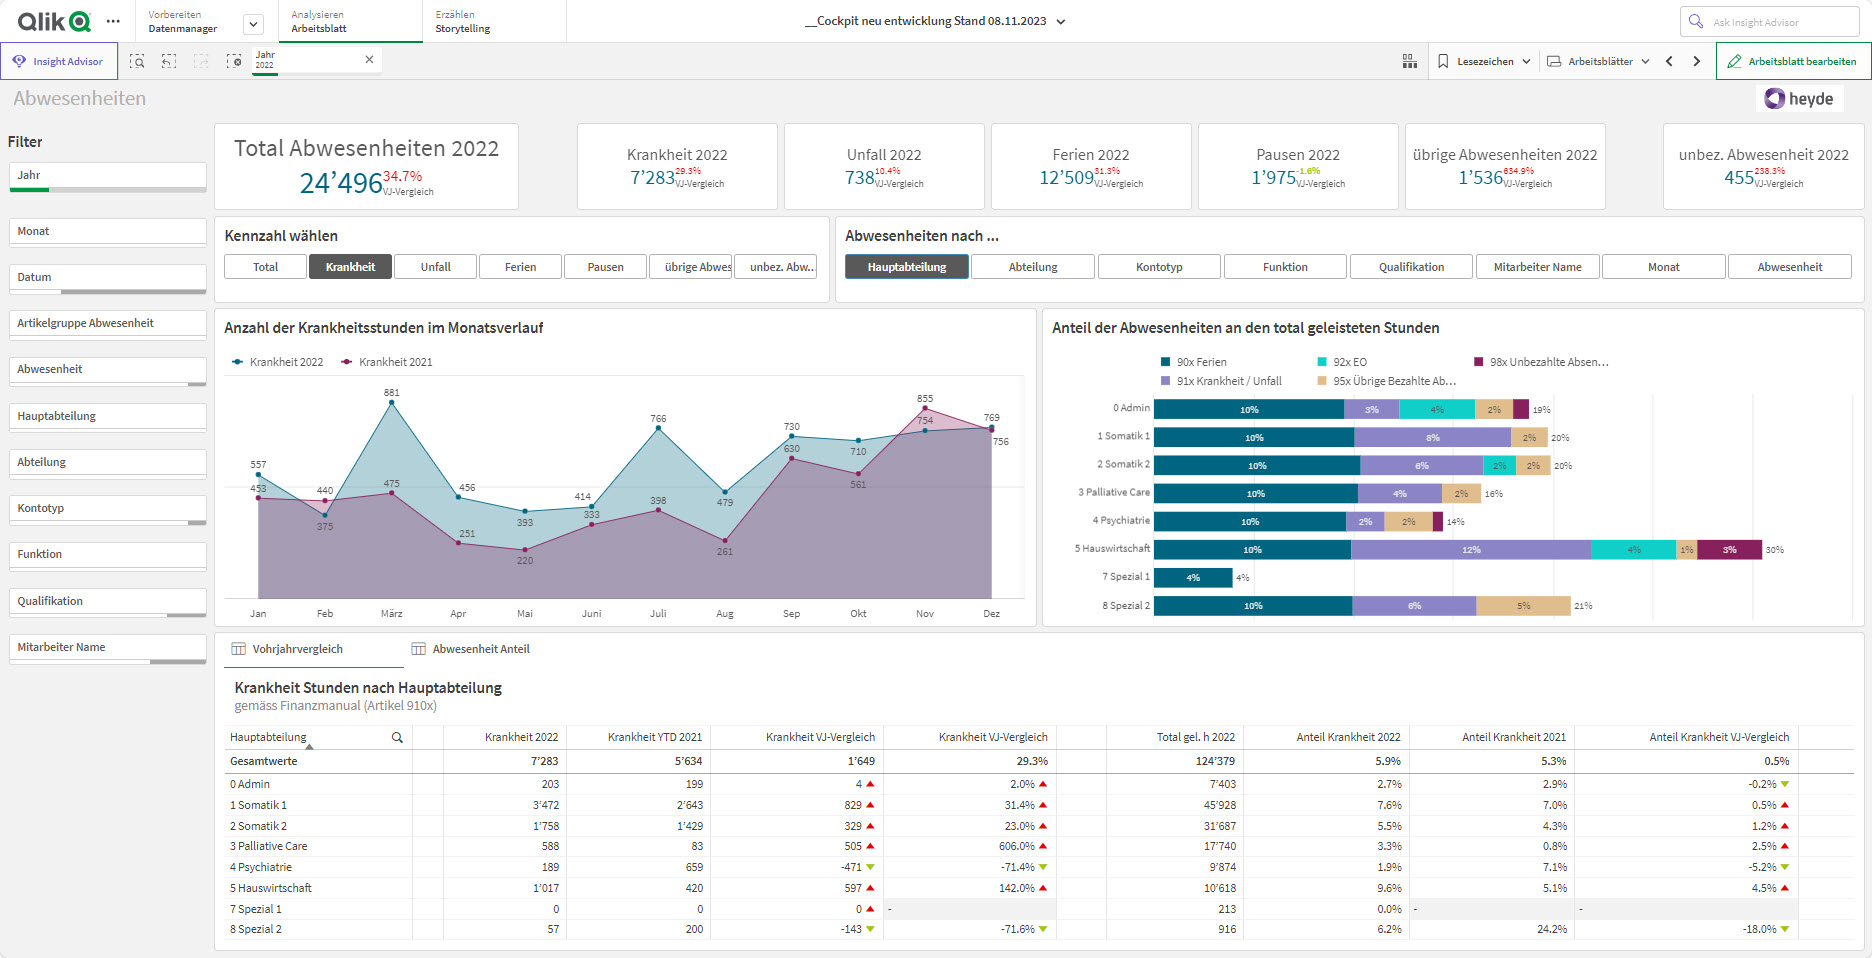The height and width of the screenshot is (958, 1872).
Task: Go to the next sheet arrow
Action: 1697,61
